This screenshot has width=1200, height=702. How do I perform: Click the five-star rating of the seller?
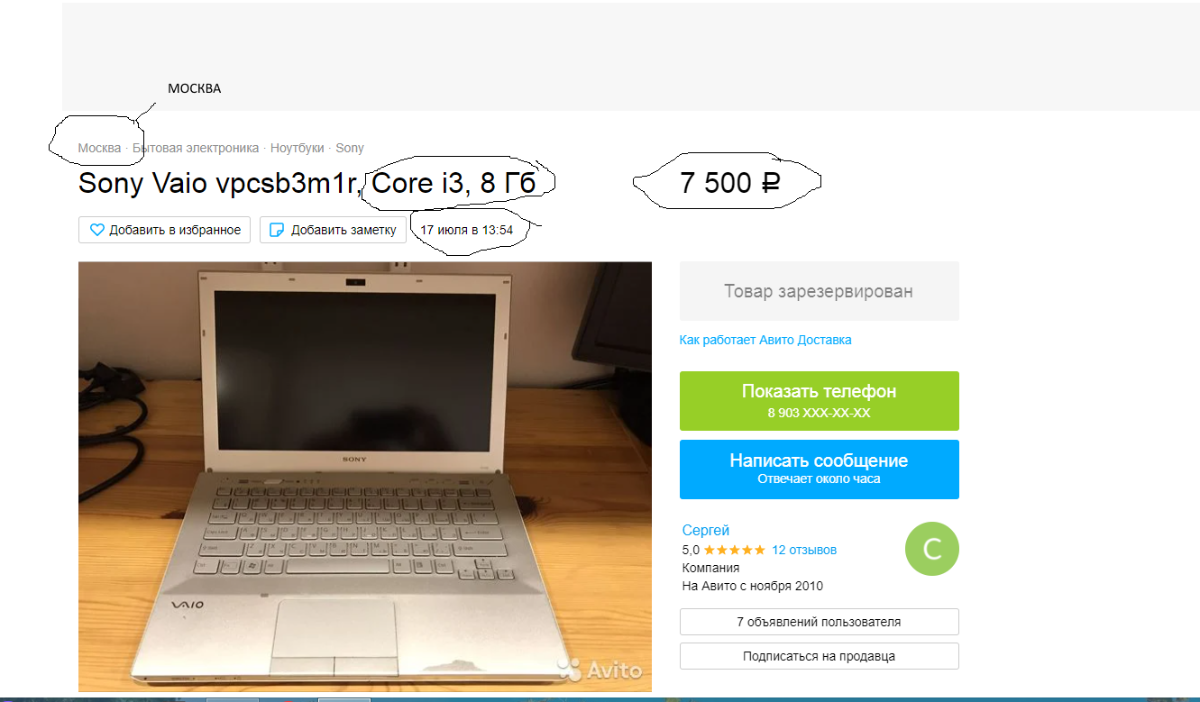click(735, 550)
